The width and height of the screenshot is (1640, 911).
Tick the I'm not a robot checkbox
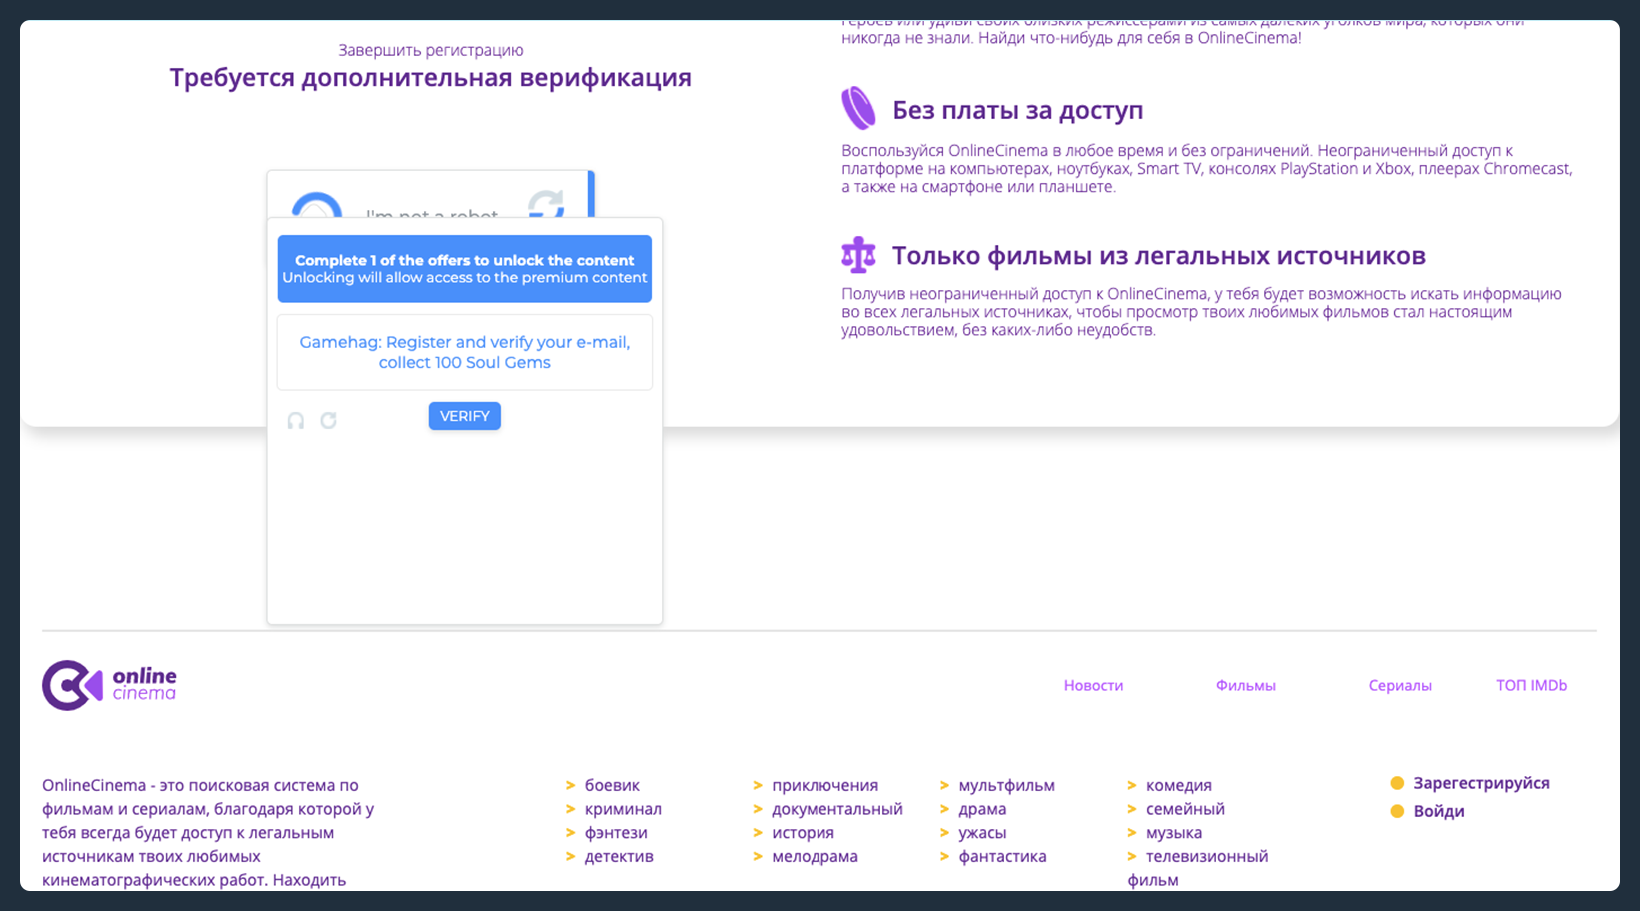tap(317, 206)
